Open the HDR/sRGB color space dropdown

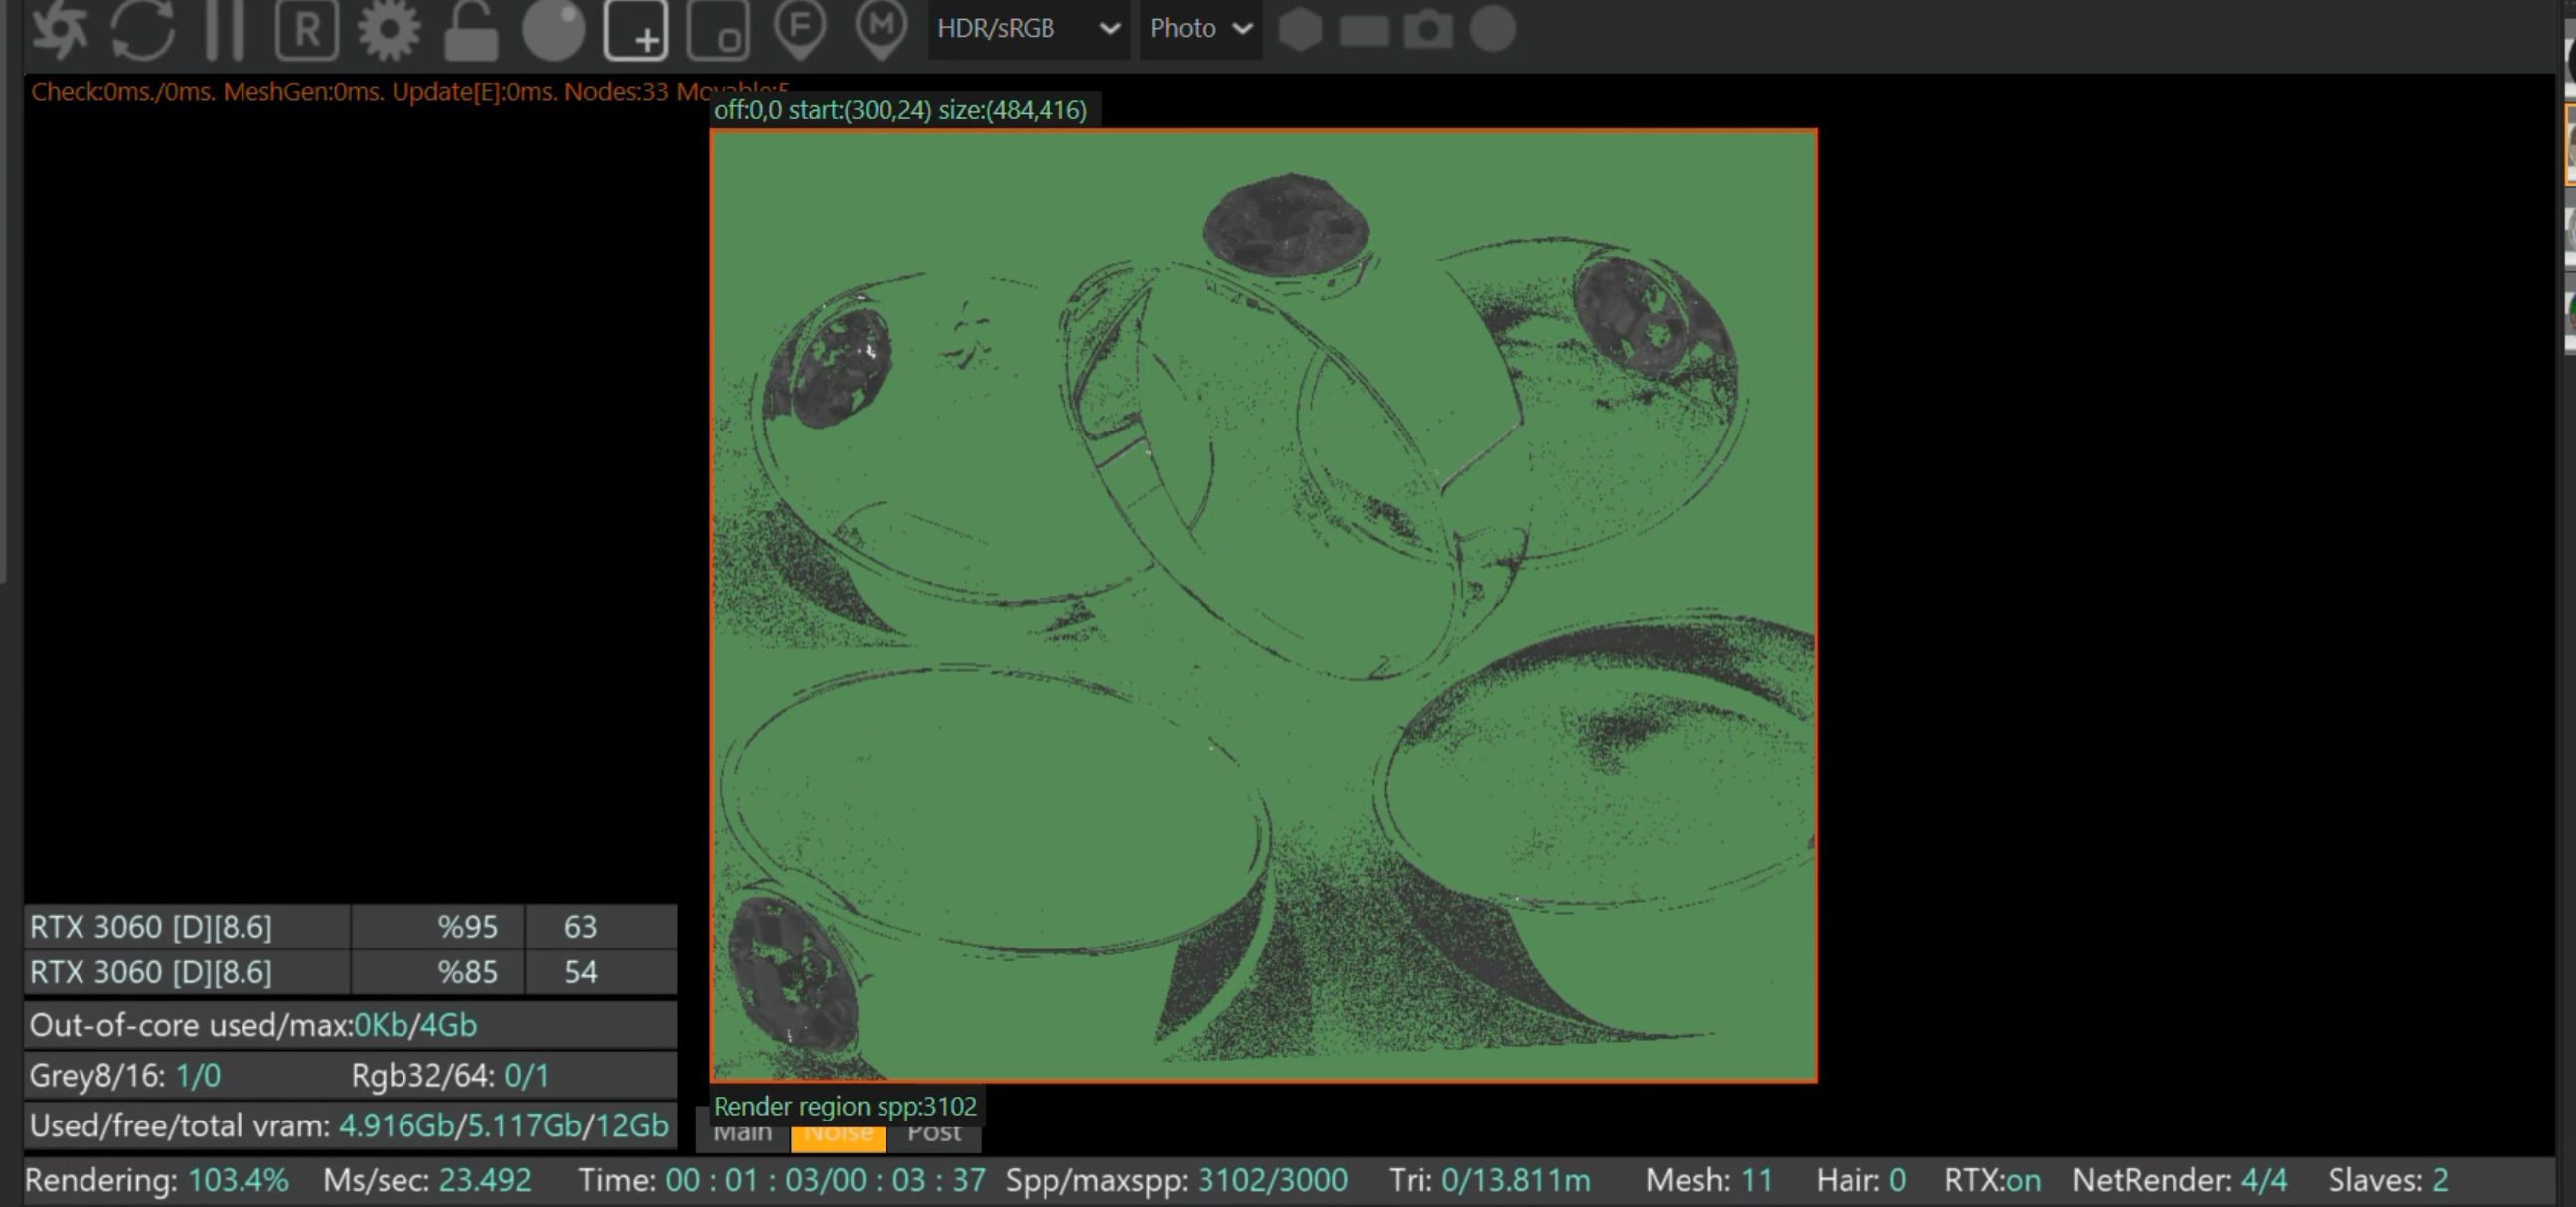(1028, 28)
